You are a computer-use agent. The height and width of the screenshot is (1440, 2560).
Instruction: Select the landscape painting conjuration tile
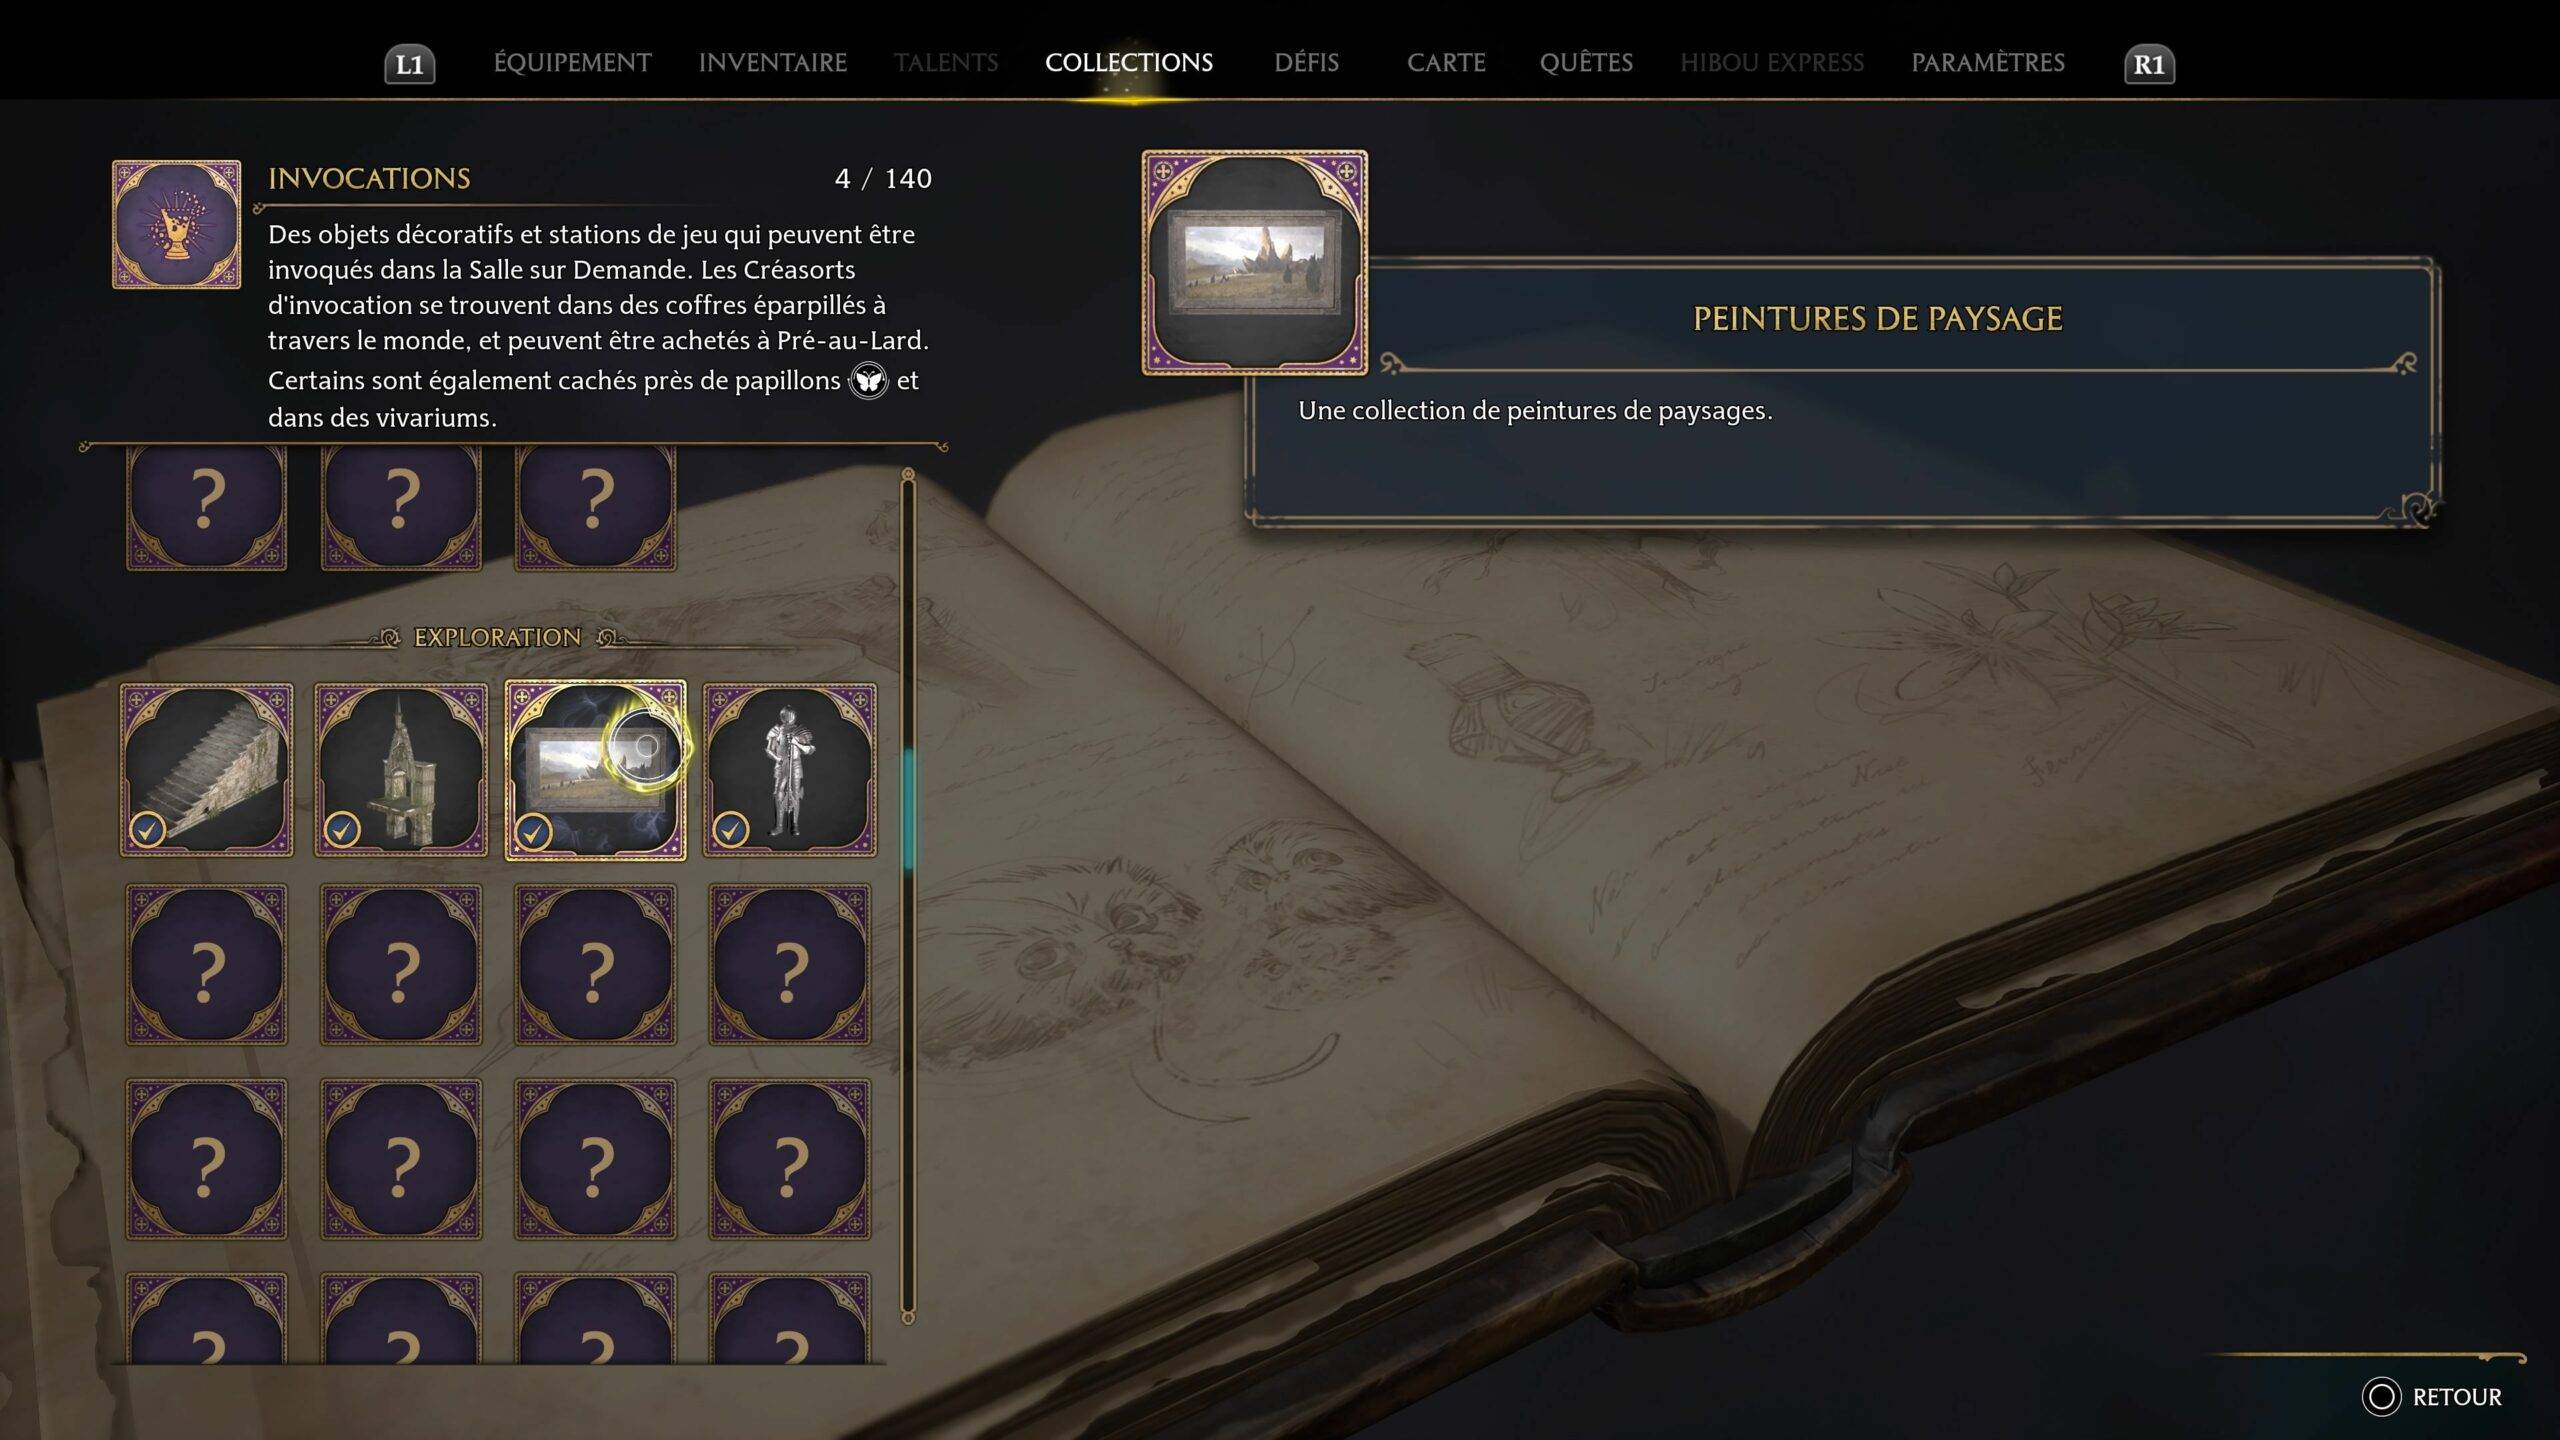click(595, 769)
